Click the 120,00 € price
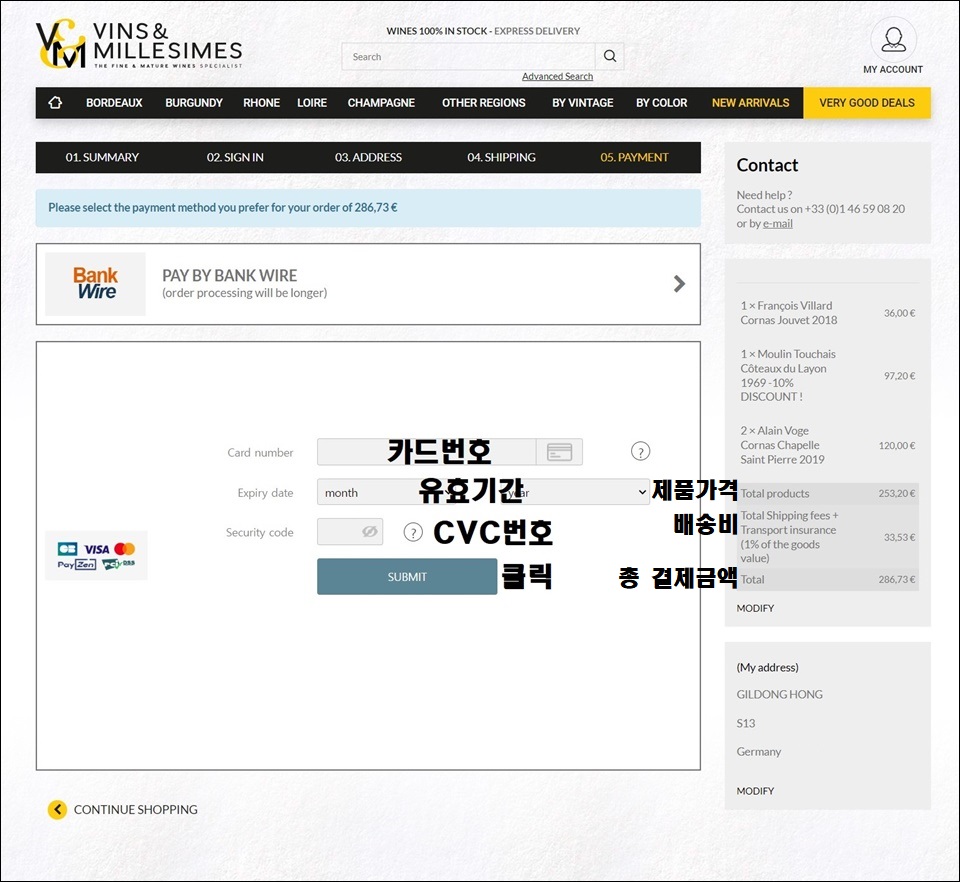This screenshot has height=882, width=960. click(897, 446)
